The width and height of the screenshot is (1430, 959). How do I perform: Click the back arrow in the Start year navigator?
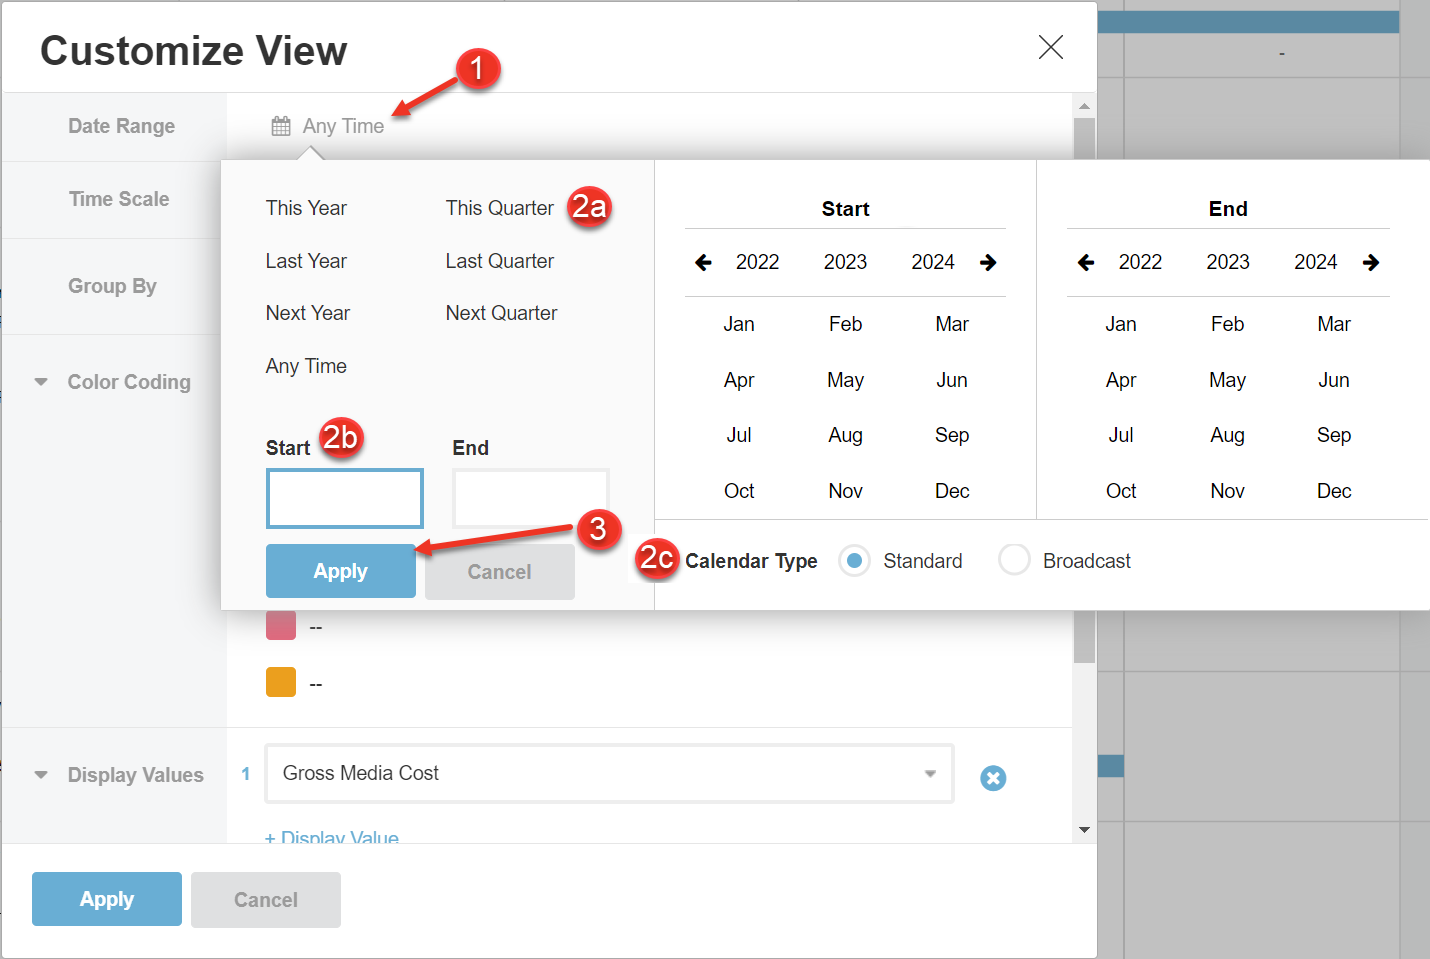pos(703,262)
